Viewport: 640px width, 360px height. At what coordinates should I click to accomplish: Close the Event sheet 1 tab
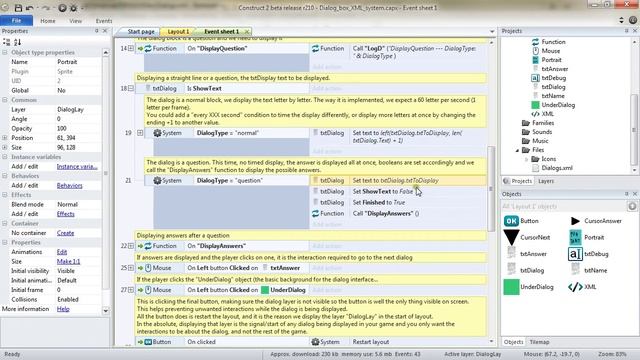pos(247,31)
